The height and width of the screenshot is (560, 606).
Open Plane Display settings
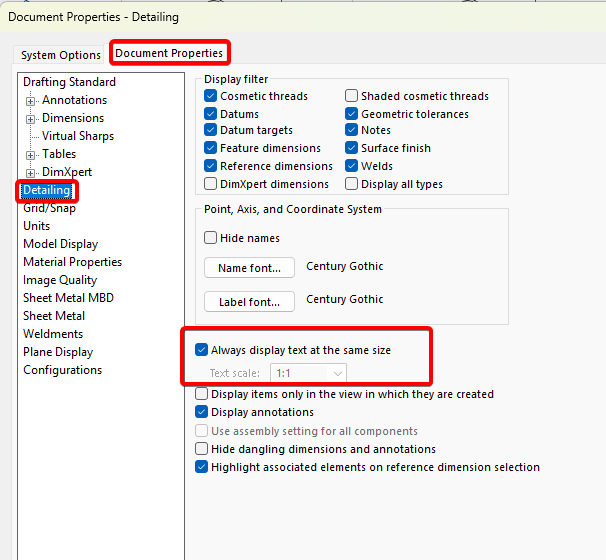click(x=58, y=352)
